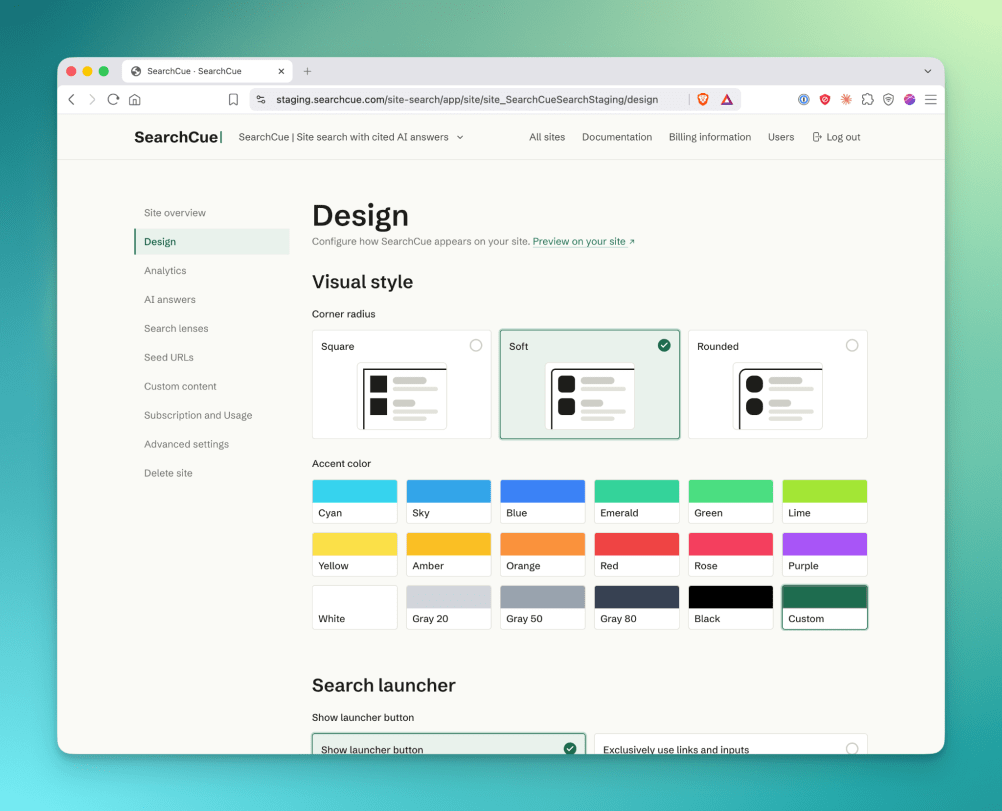This screenshot has width=1002, height=811.
Task: Open the Brave Shields lion icon
Action: (703, 100)
